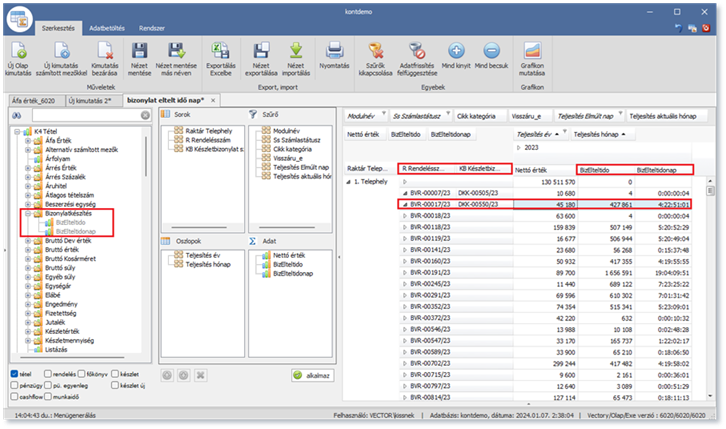Expand all with Mind kinyit
Viewport: 726px width, 429px height.
pos(456,50)
